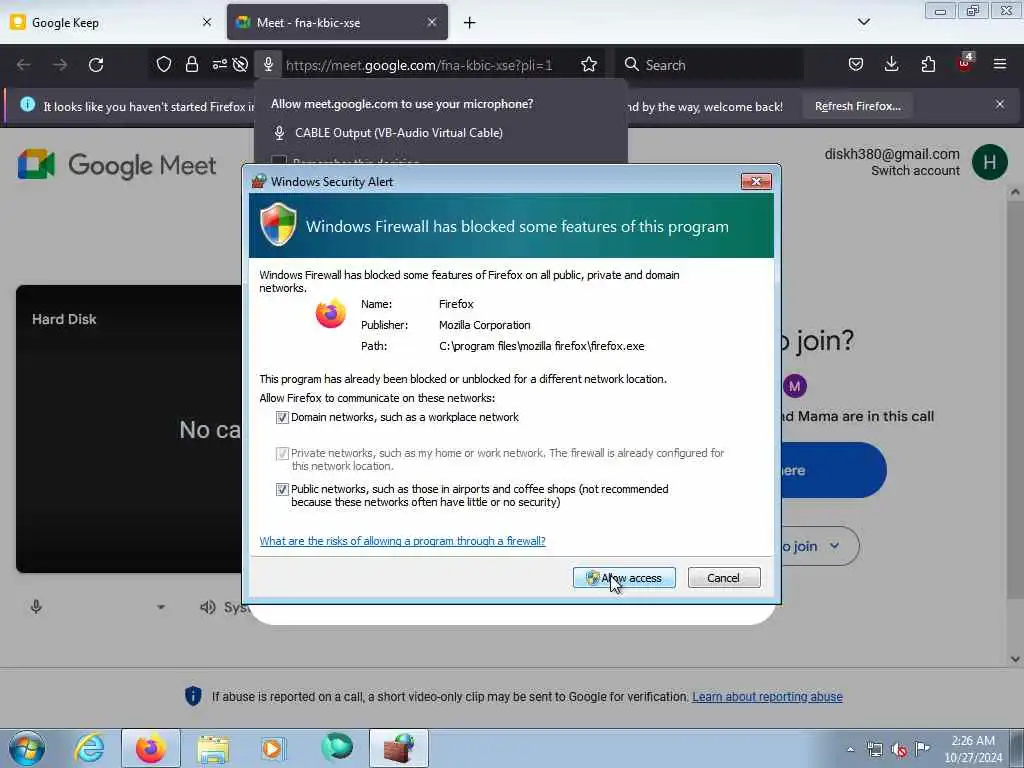Image resolution: width=1024 pixels, height=768 pixels.
Task: Click Allow access button
Action: 624,578
